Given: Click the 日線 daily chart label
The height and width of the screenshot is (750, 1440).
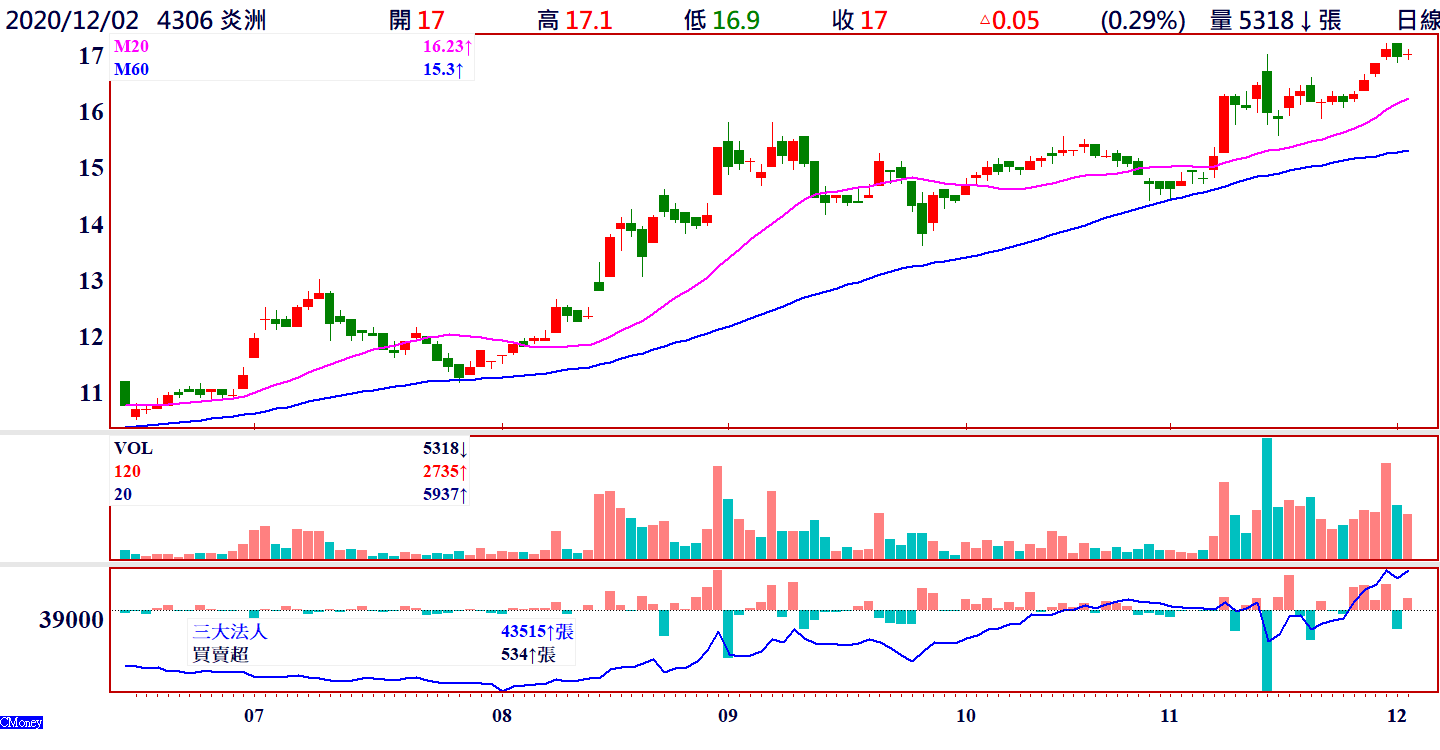Looking at the screenshot, I should tap(1418, 19).
